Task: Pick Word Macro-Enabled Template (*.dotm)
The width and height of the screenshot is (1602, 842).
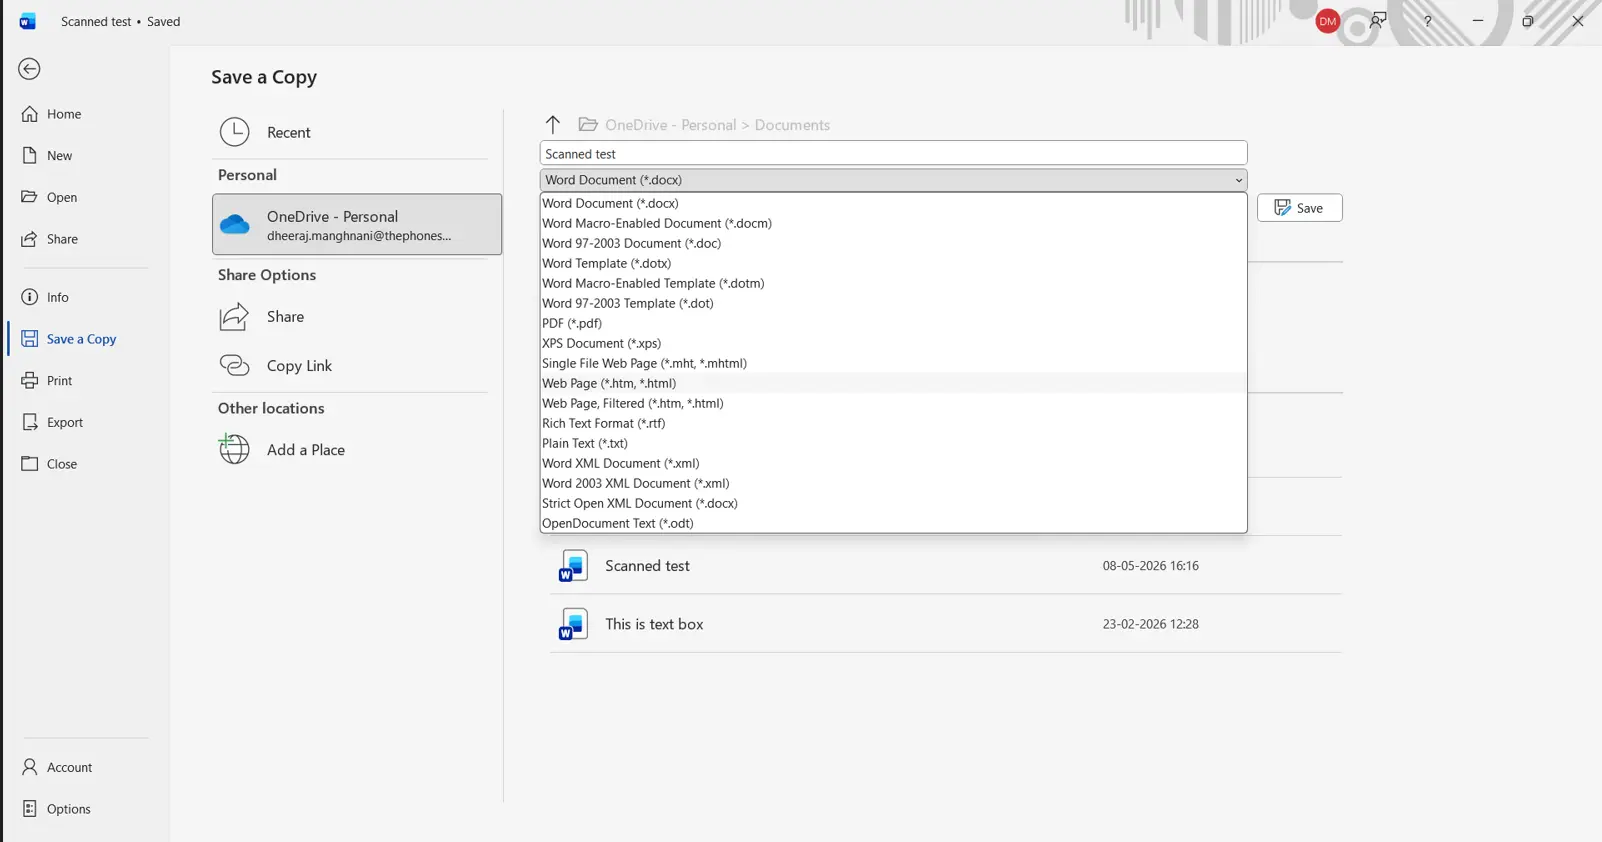Action: (893, 283)
